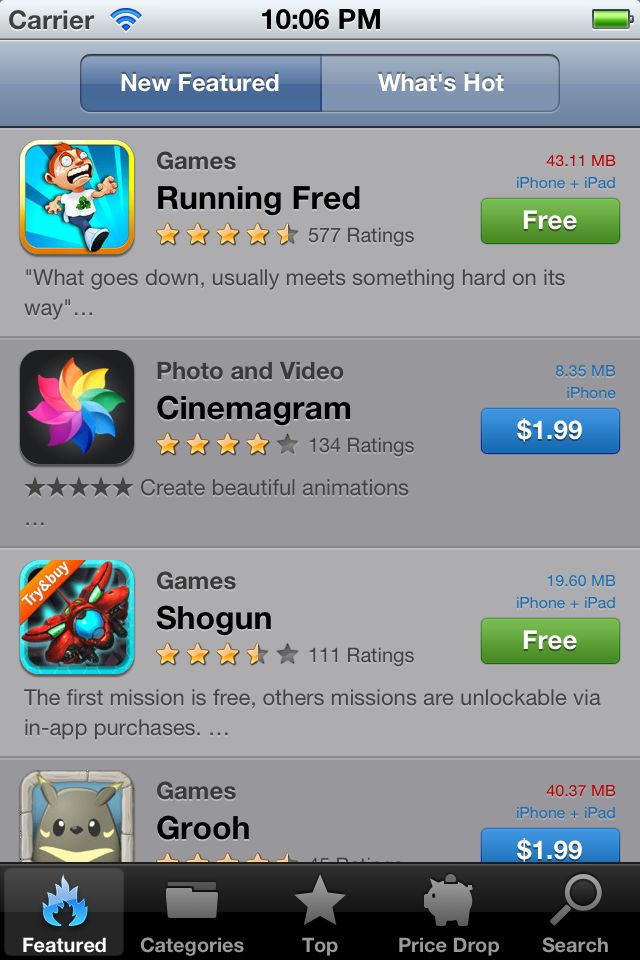
Task: Switch to the What's Hot segment
Action: (440, 83)
